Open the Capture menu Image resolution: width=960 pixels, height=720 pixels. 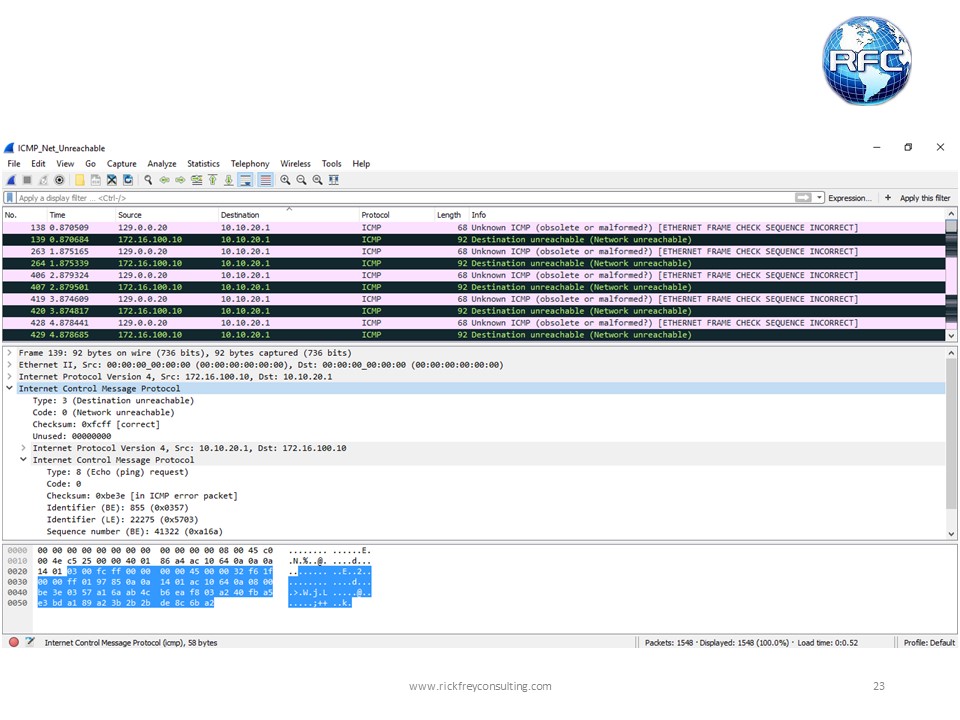coord(122,164)
